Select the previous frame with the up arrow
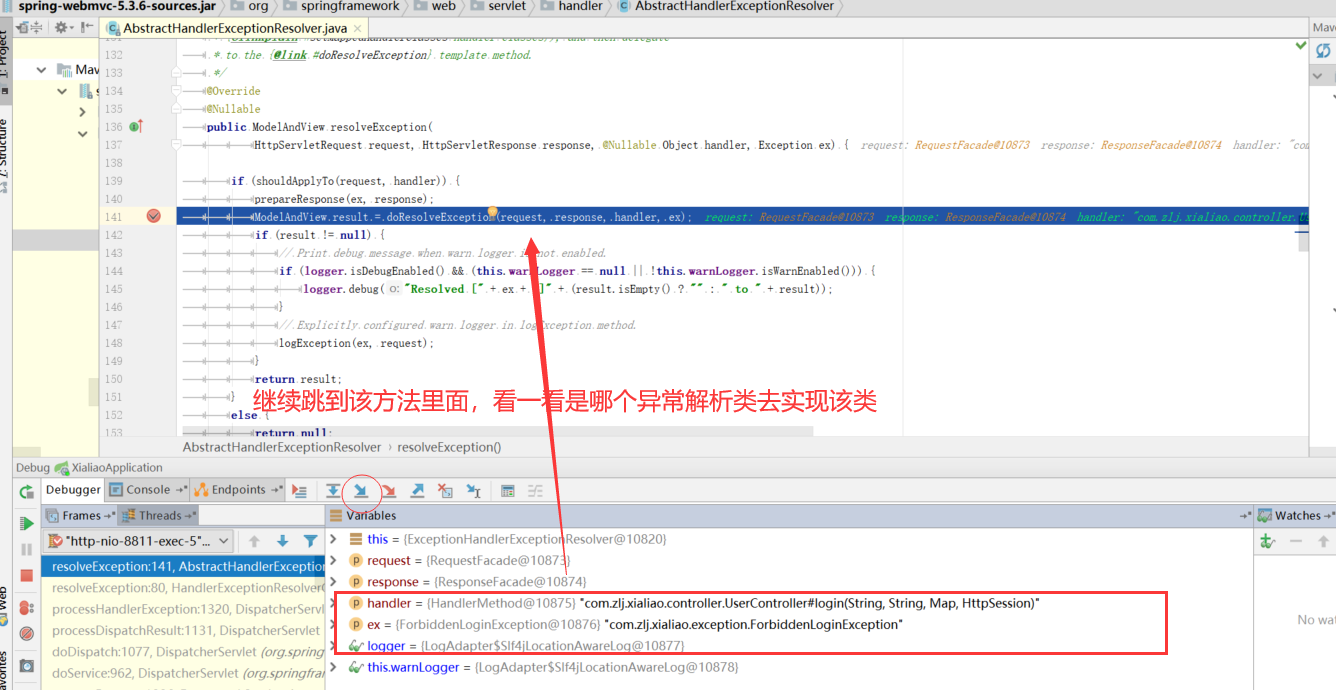Screen dimensions: 1336x690 click(254, 541)
